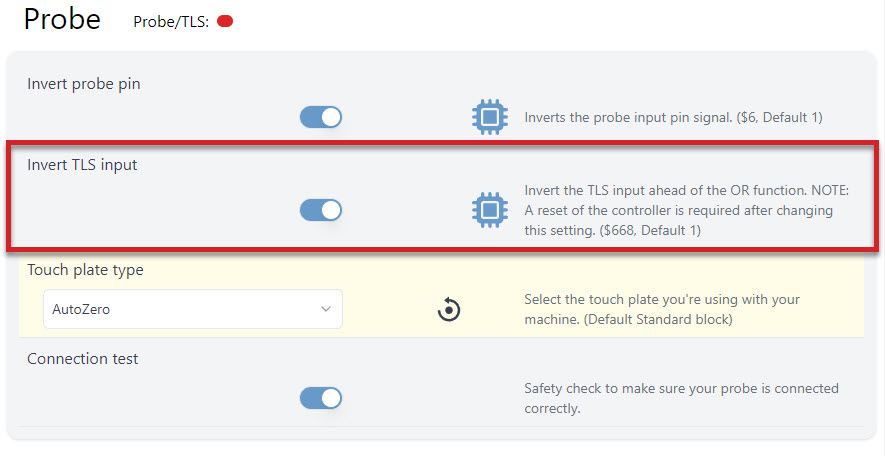
Task: Reset Touch plate type to default
Action: point(449,309)
